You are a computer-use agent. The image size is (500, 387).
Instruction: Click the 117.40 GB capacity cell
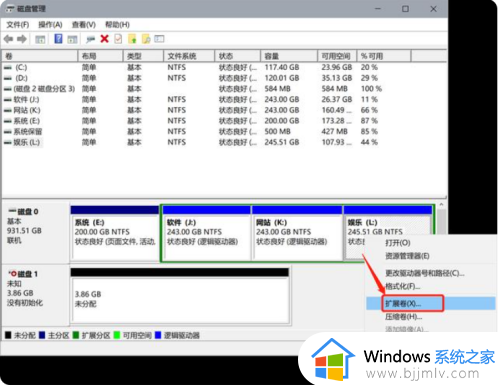tap(282, 68)
